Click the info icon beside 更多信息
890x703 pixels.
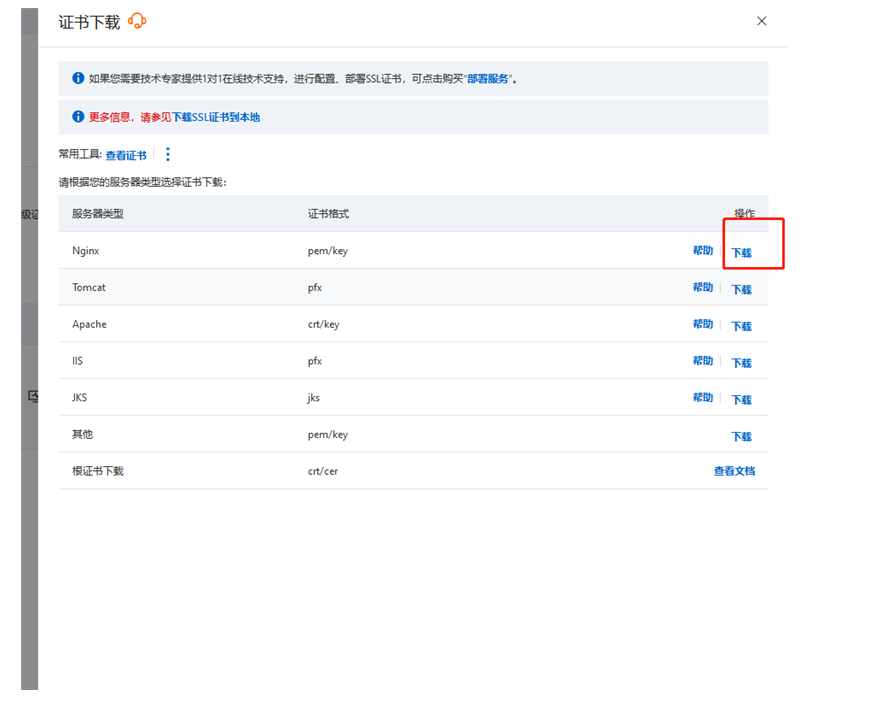coord(78,117)
